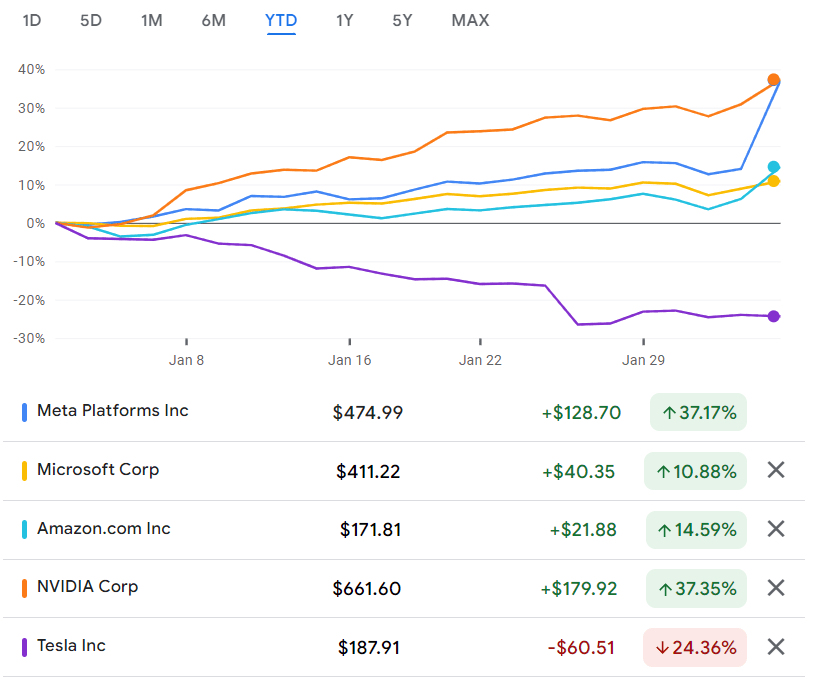837x682 pixels.
Task: Show the 6M chart range
Action: (x=213, y=20)
